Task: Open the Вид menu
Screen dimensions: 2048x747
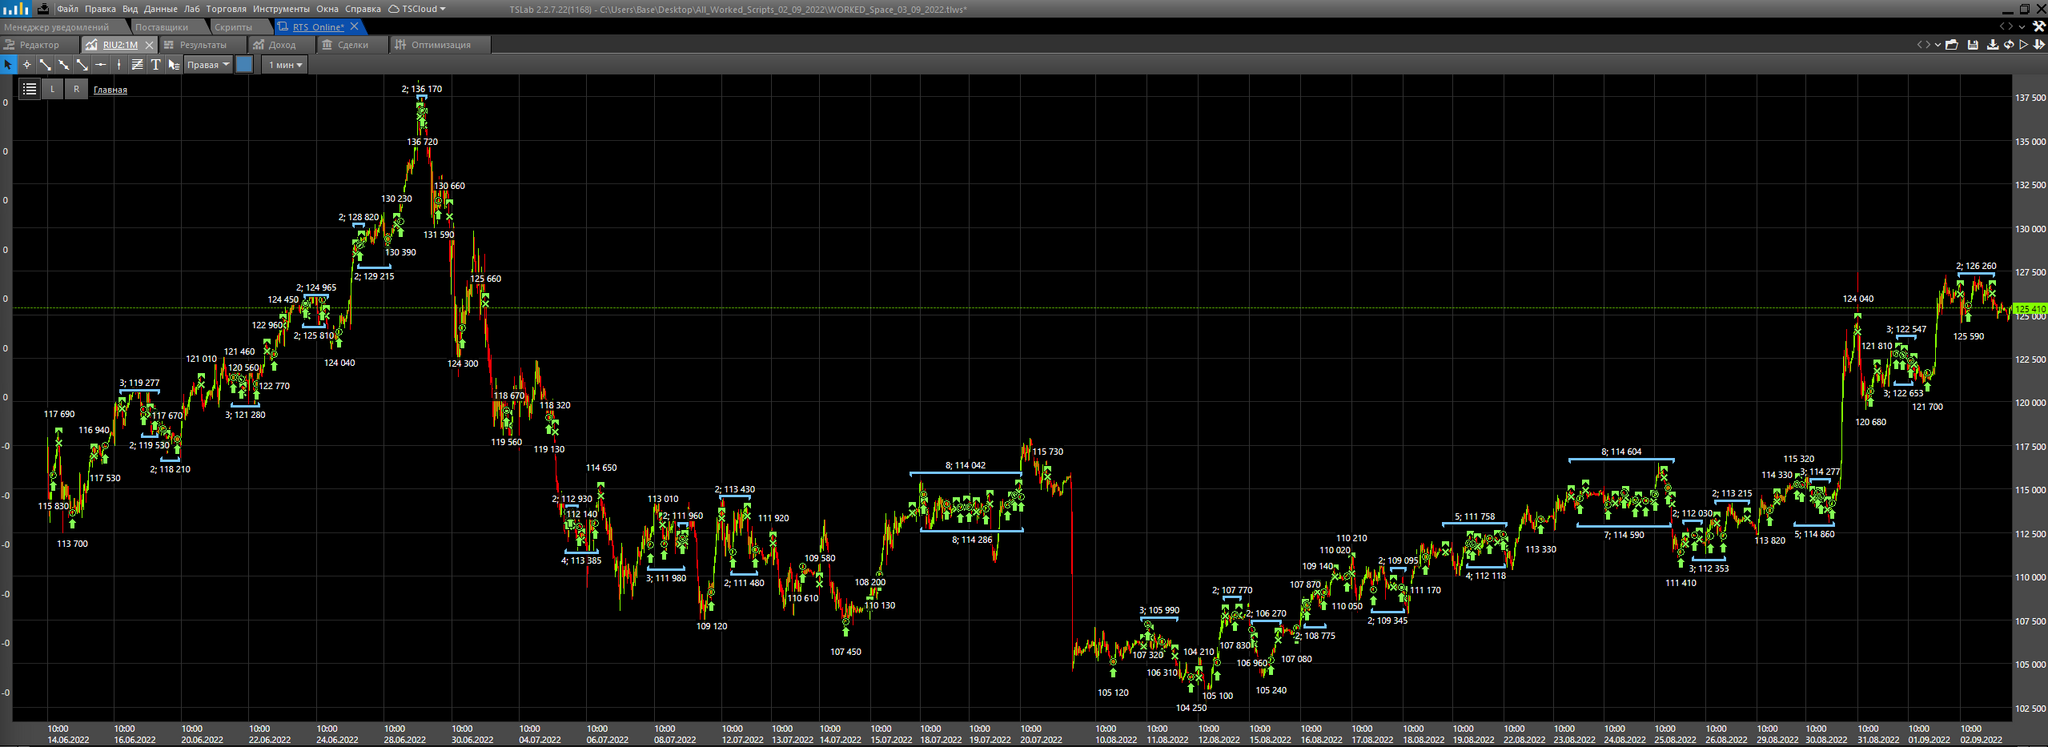Action: pyautogui.click(x=130, y=9)
